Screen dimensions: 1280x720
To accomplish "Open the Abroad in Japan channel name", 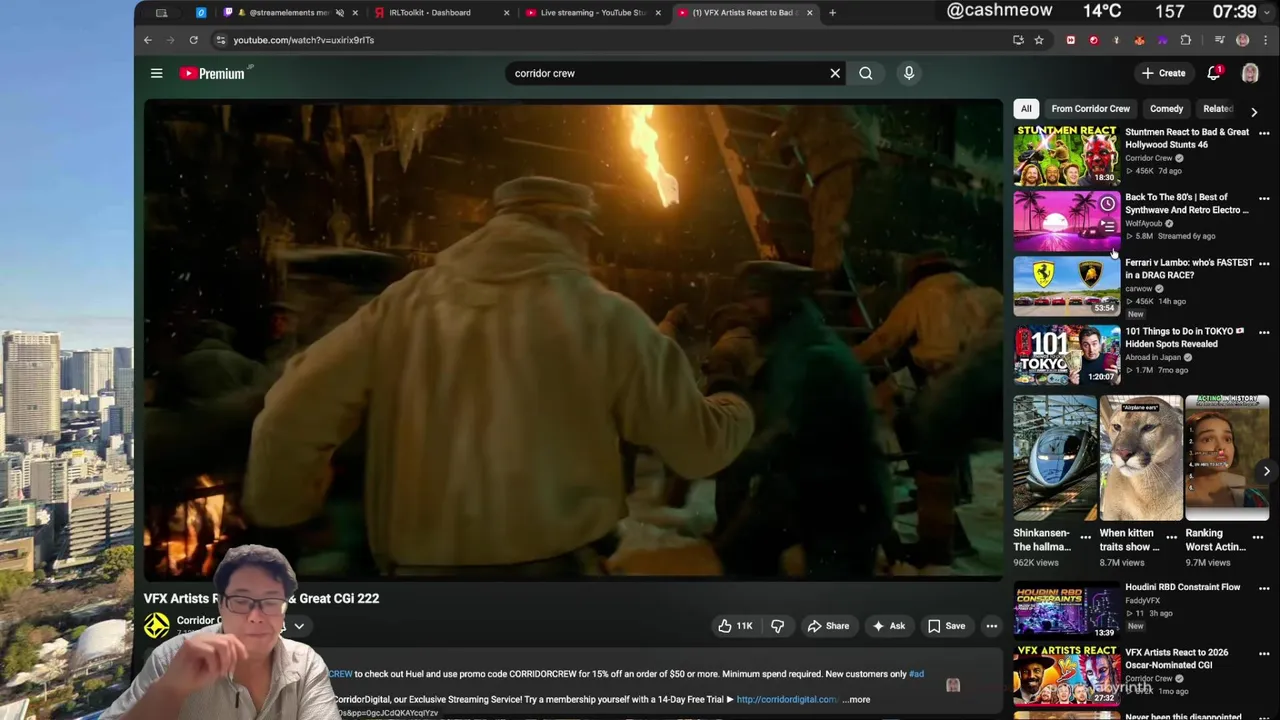I will tap(1154, 357).
